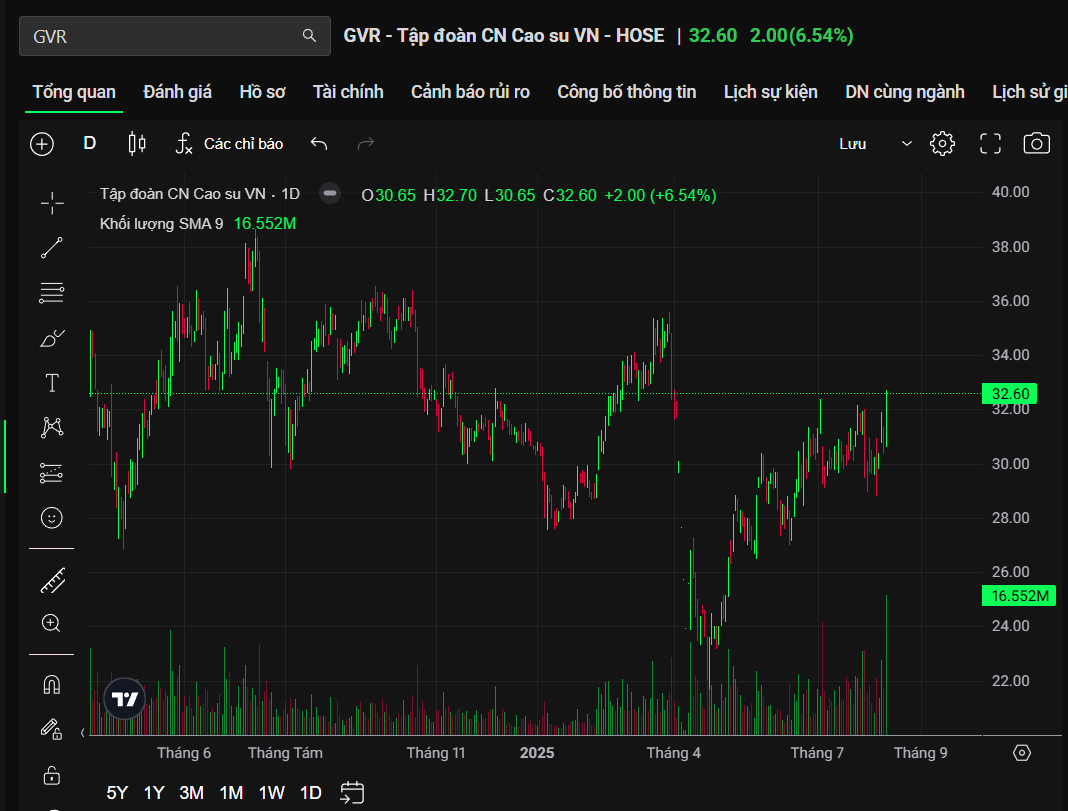This screenshot has height=811, width=1068.
Task: Select the zoom in tool
Action: tap(52, 623)
